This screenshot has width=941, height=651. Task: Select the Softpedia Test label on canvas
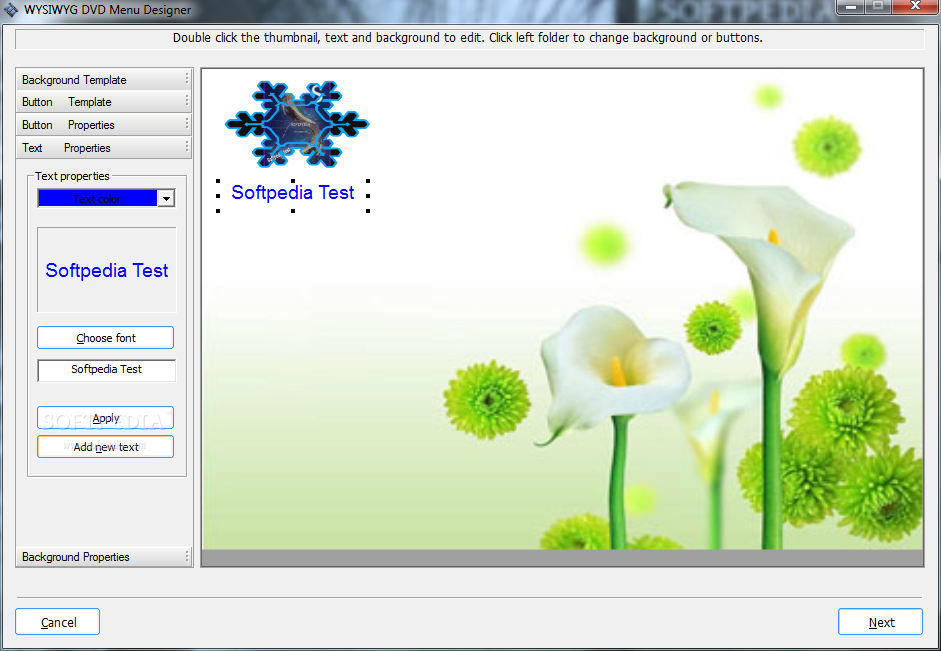coord(293,193)
